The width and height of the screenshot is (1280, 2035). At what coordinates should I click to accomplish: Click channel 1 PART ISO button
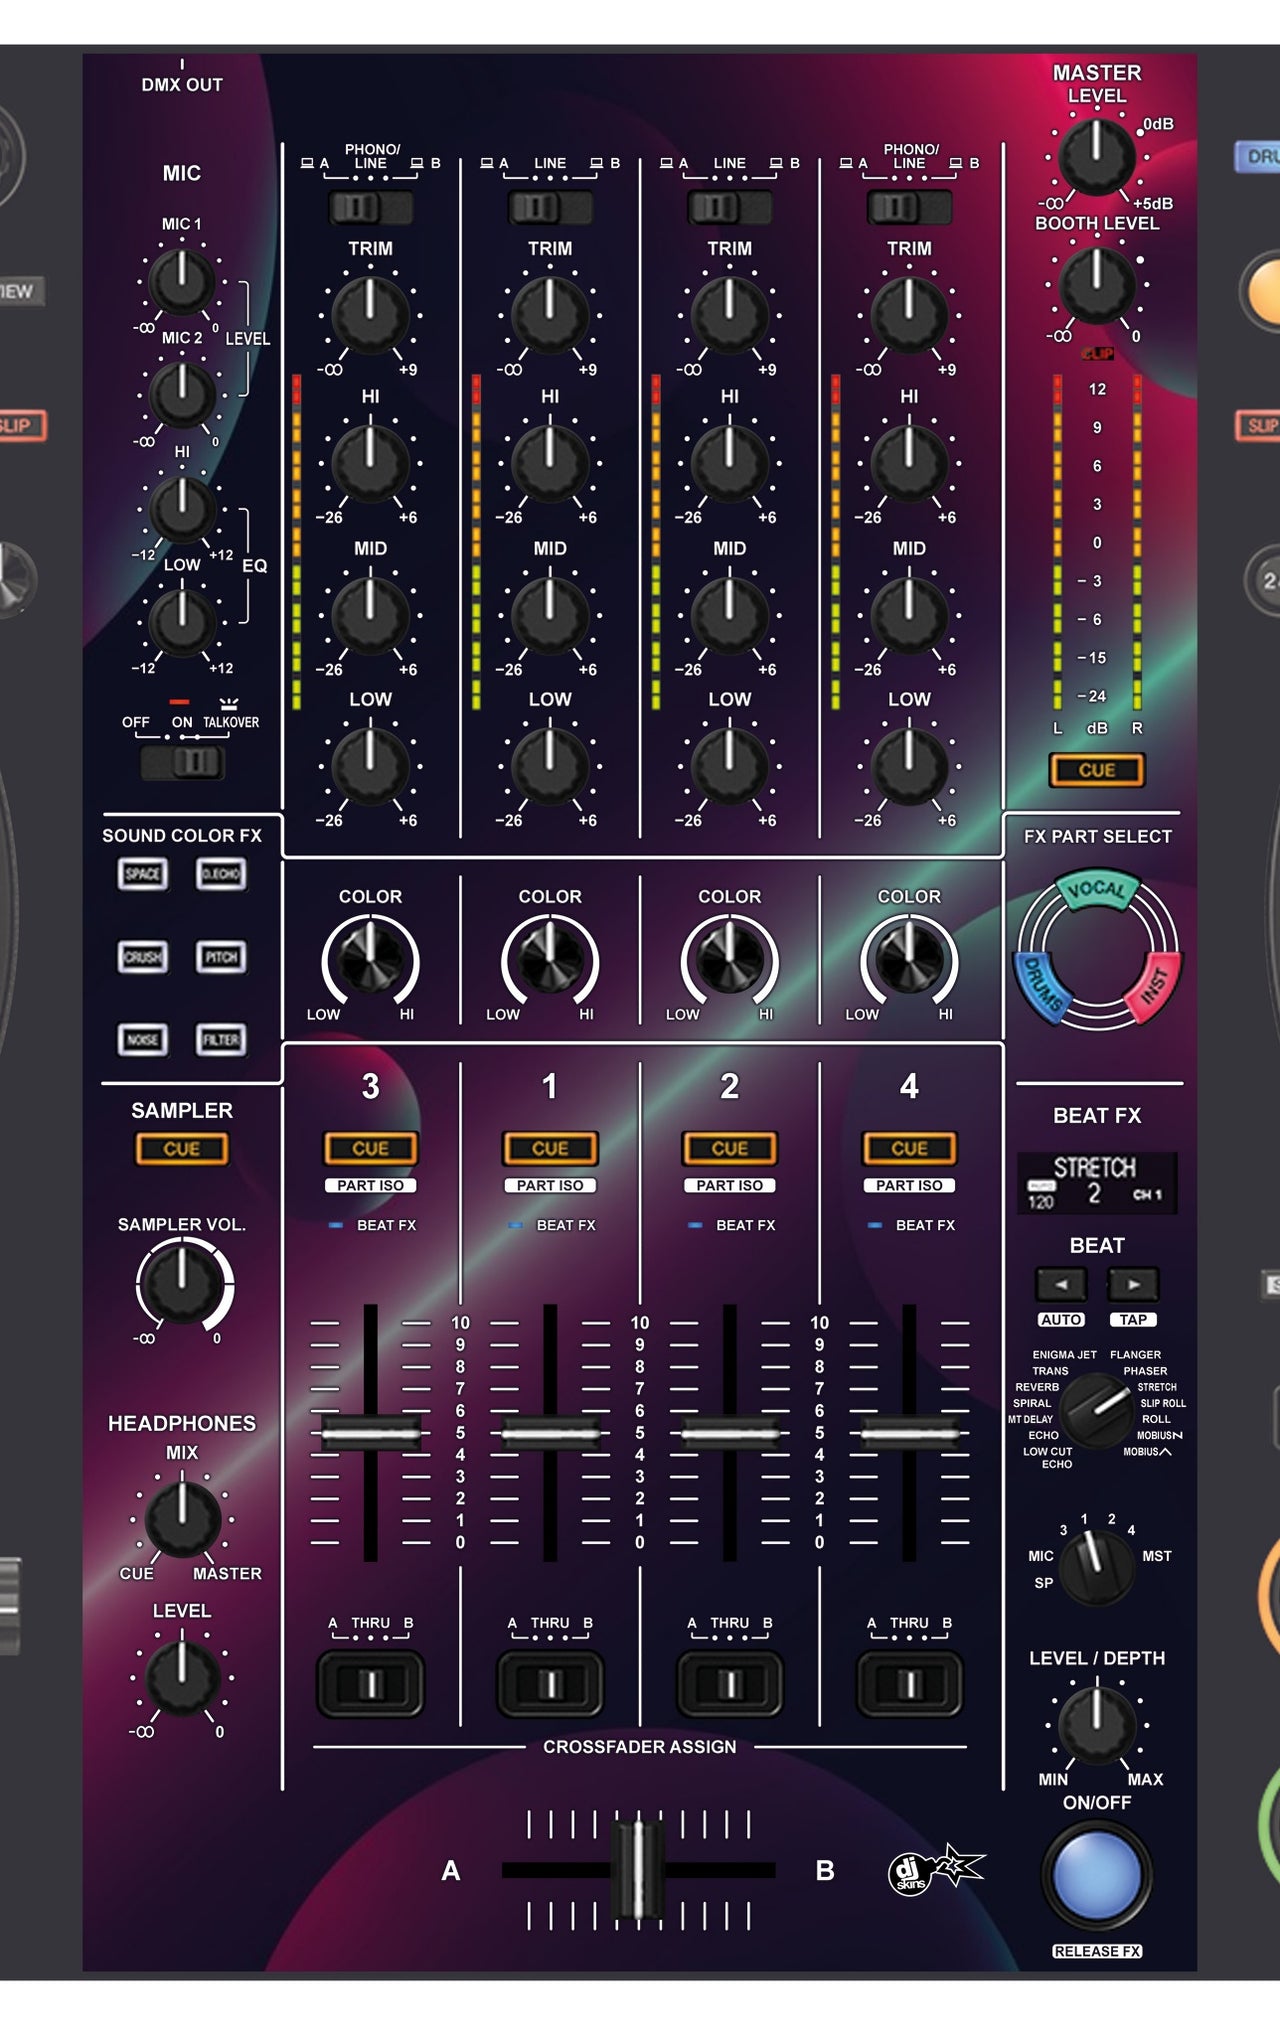(550, 1185)
